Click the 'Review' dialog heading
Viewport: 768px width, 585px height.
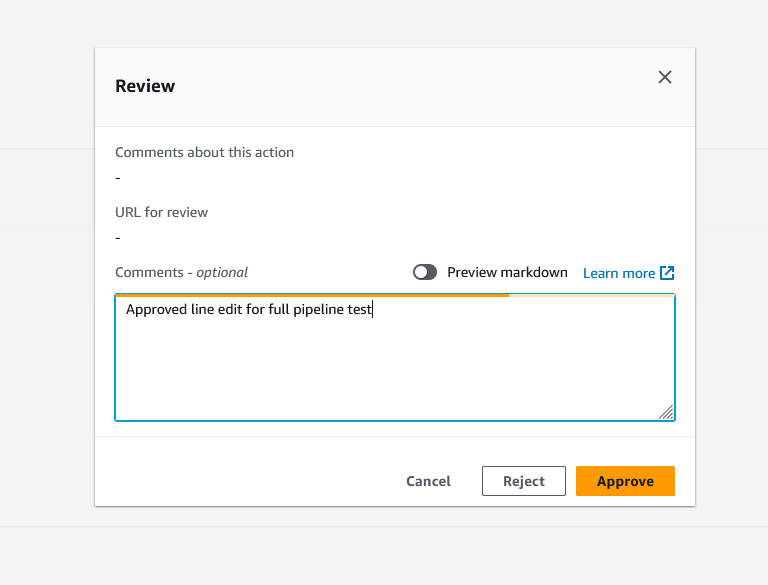click(145, 86)
